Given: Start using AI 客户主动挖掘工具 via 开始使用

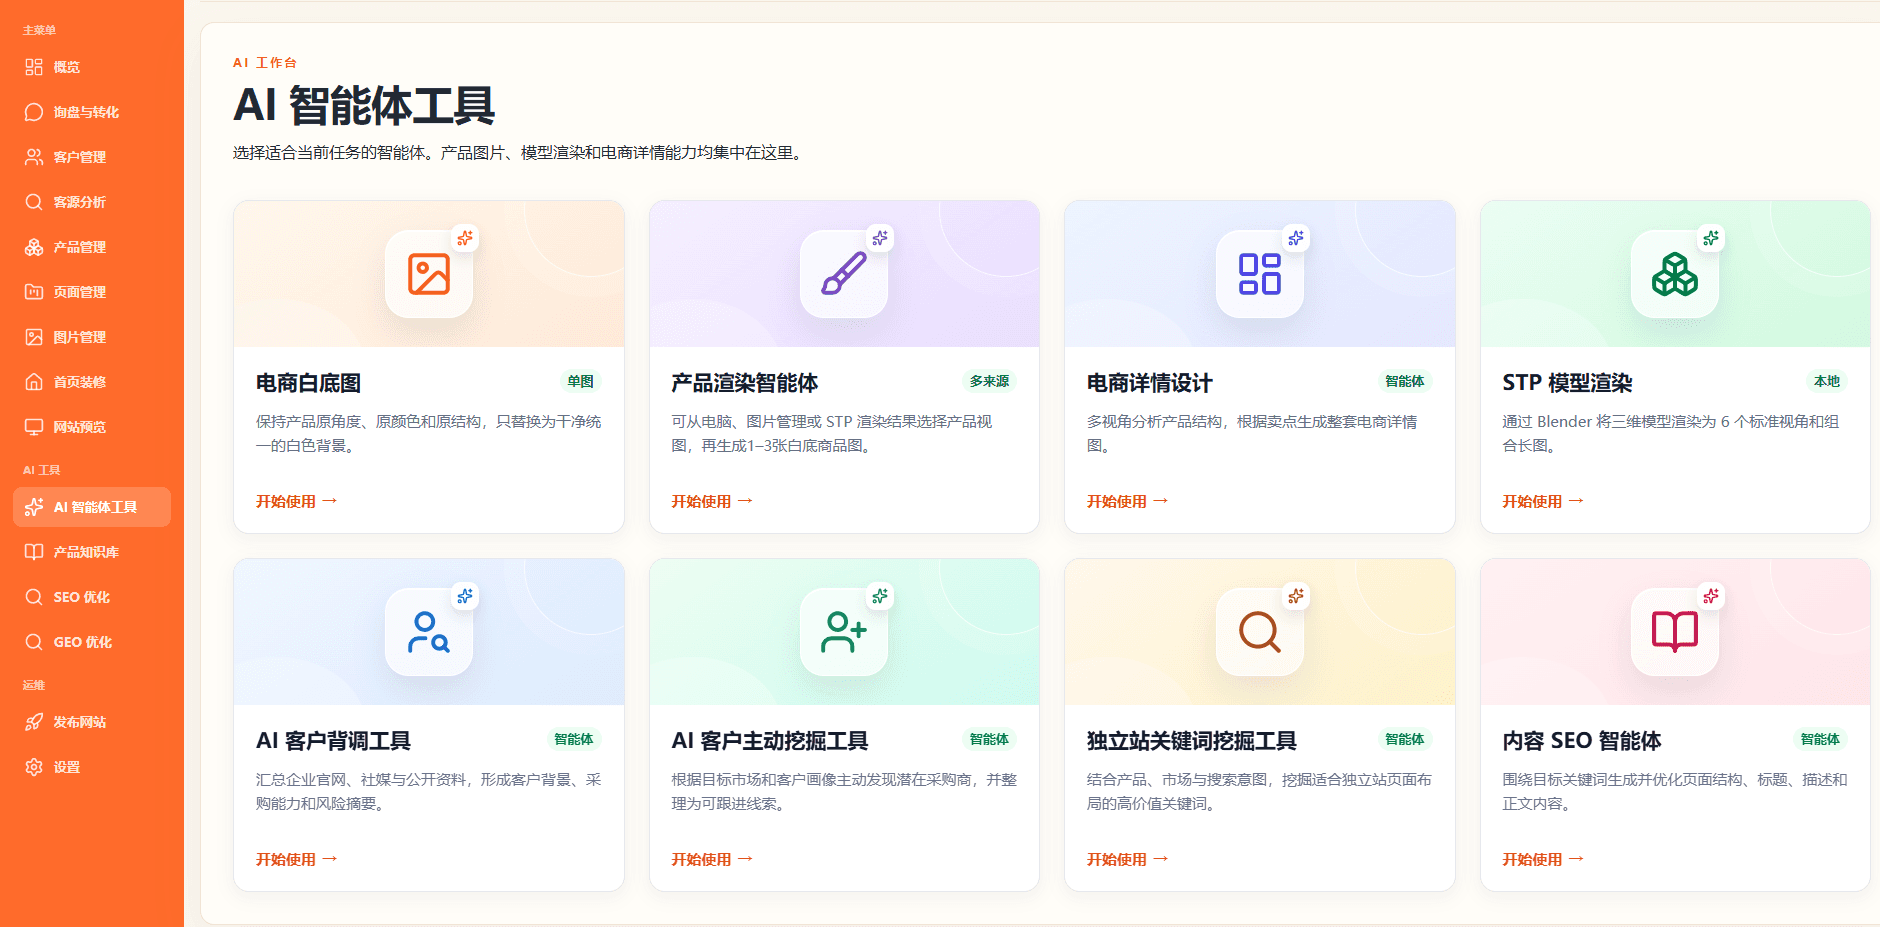Looking at the screenshot, I should click(712, 859).
